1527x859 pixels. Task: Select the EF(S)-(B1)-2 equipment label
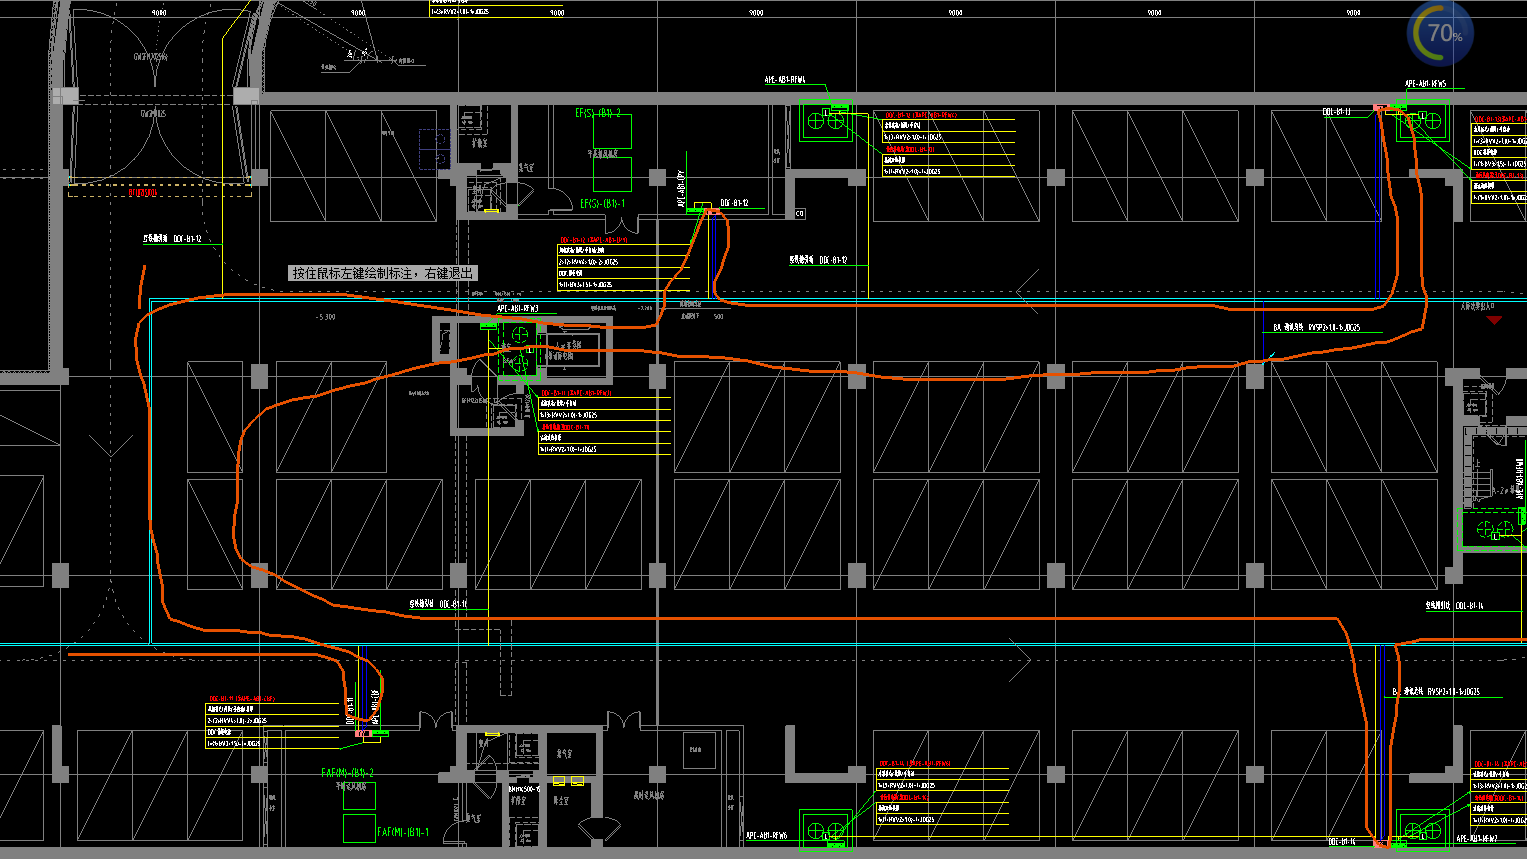click(x=598, y=114)
